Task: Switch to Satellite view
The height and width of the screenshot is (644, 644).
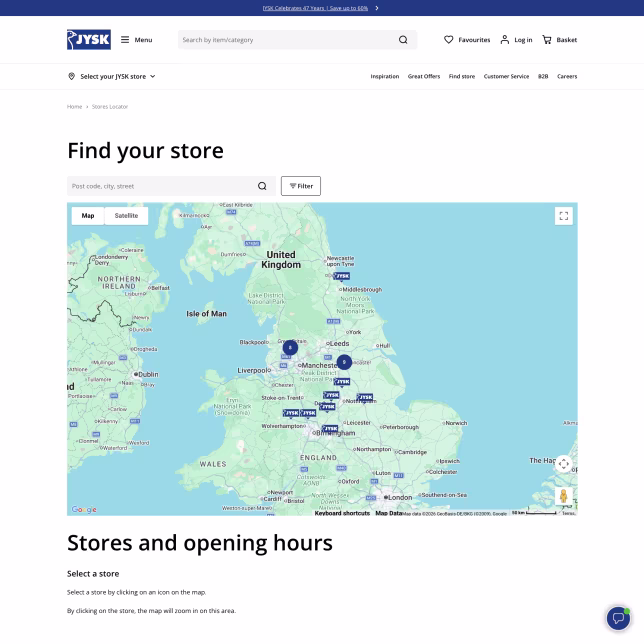Action: tap(126, 216)
